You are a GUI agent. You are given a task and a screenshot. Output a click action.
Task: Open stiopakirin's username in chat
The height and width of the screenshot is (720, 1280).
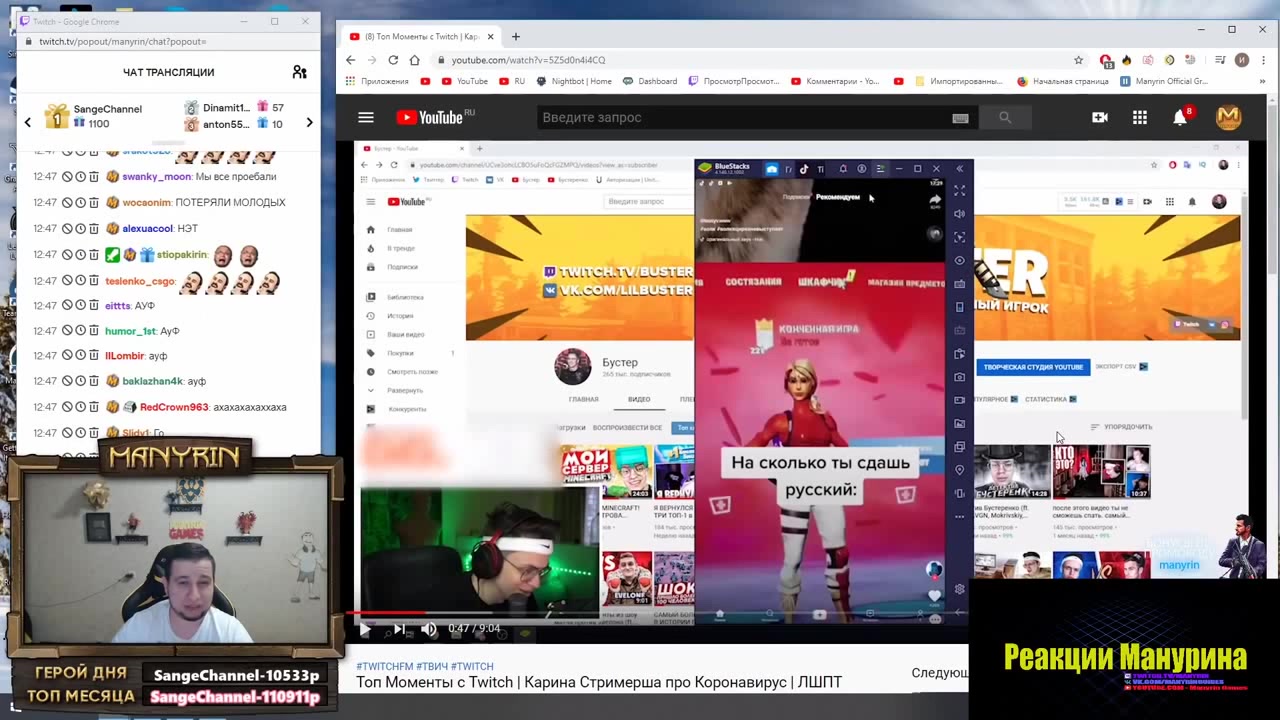click(182, 255)
